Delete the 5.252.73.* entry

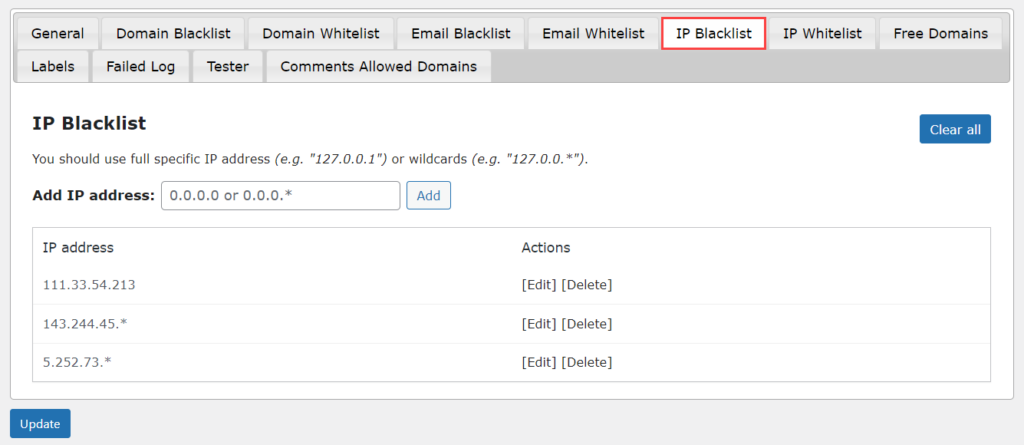(586, 362)
